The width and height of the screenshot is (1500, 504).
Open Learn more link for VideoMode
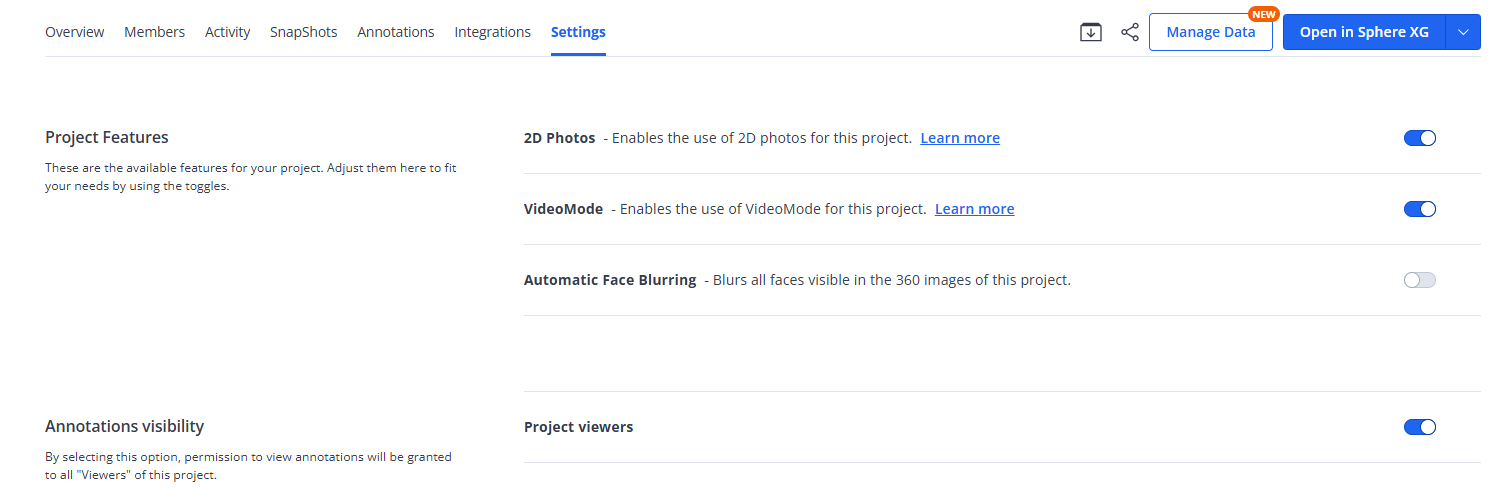(974, 209)
